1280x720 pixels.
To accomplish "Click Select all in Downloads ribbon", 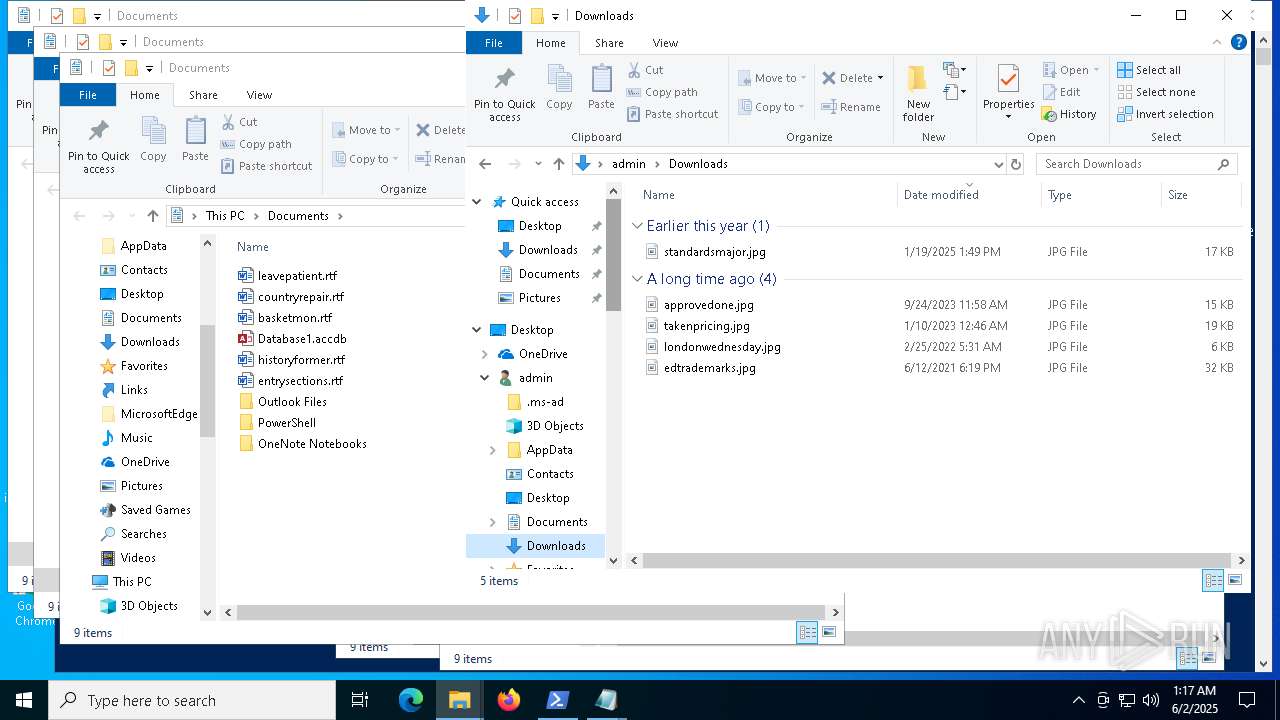I will click(x=1149, y=70).
